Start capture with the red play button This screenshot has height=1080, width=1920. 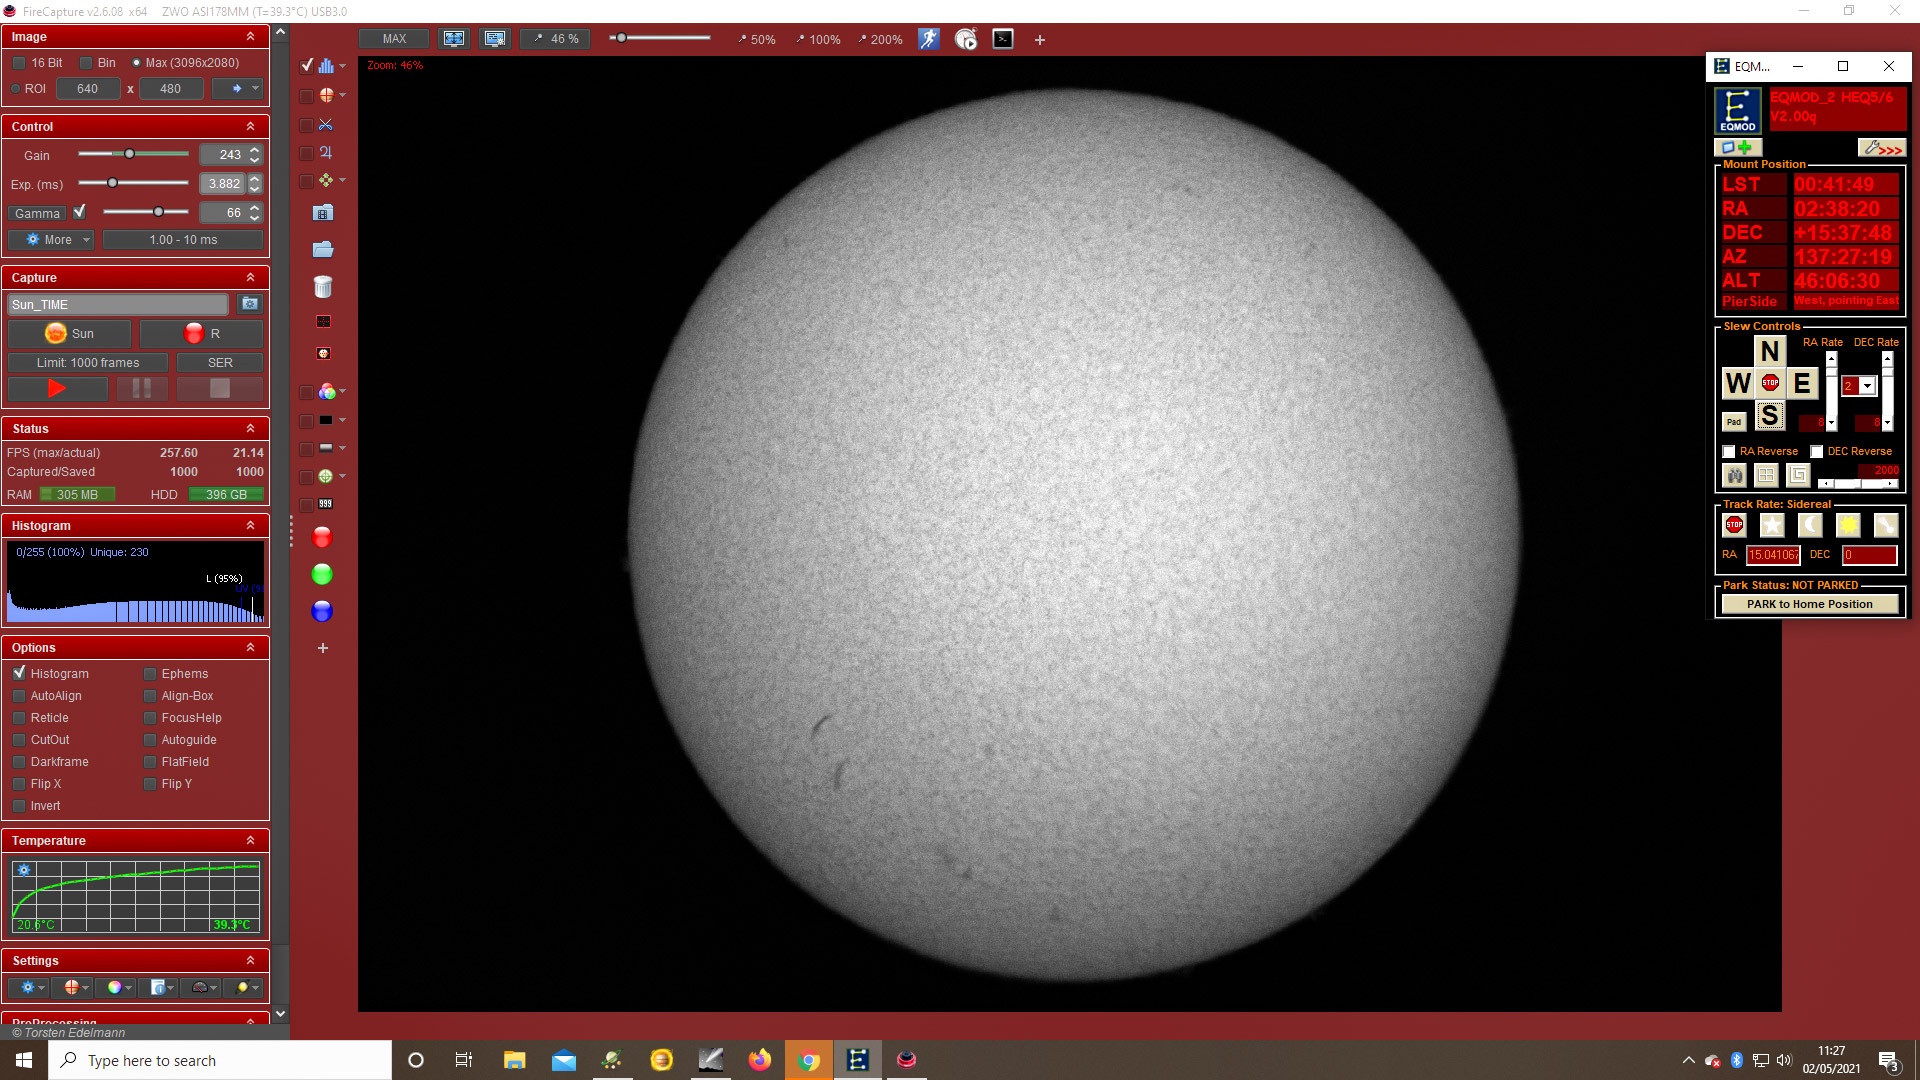tap(57, 389)
